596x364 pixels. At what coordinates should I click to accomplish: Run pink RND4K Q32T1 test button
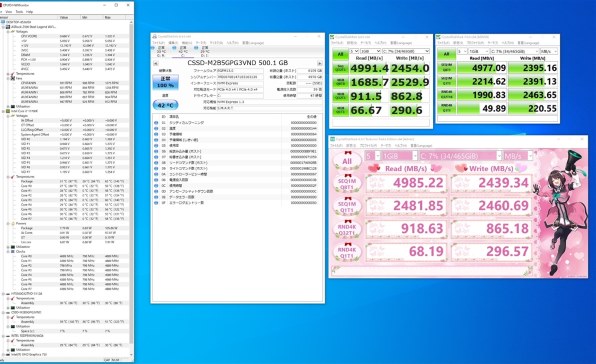(347, 229)
